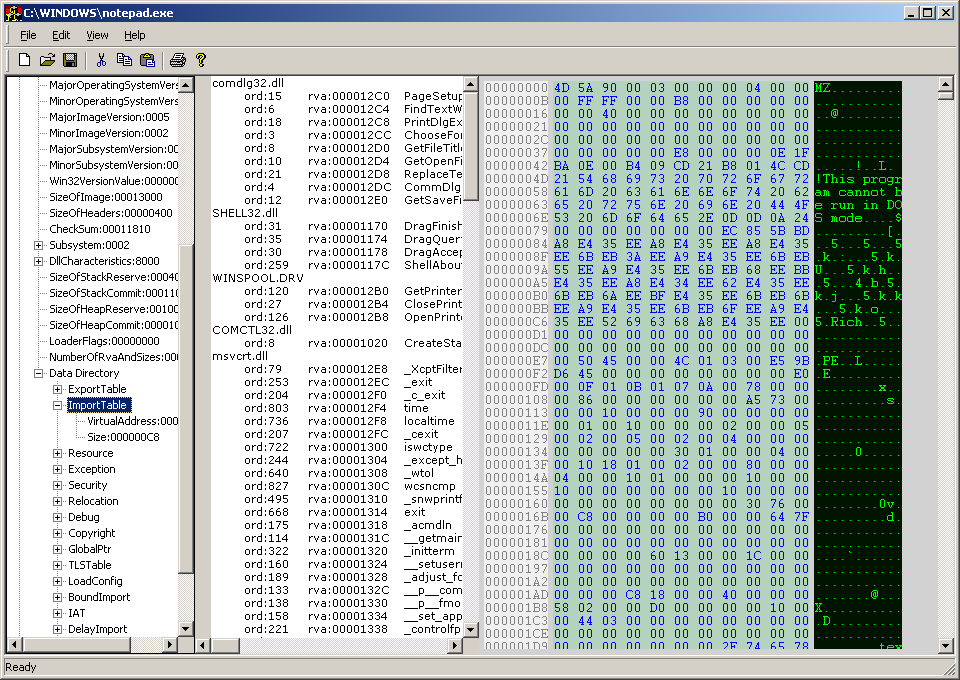The height and width of the screenshot is (680, 960).
Task: Click the Print toolbar icon
Action: coord(178,59)
